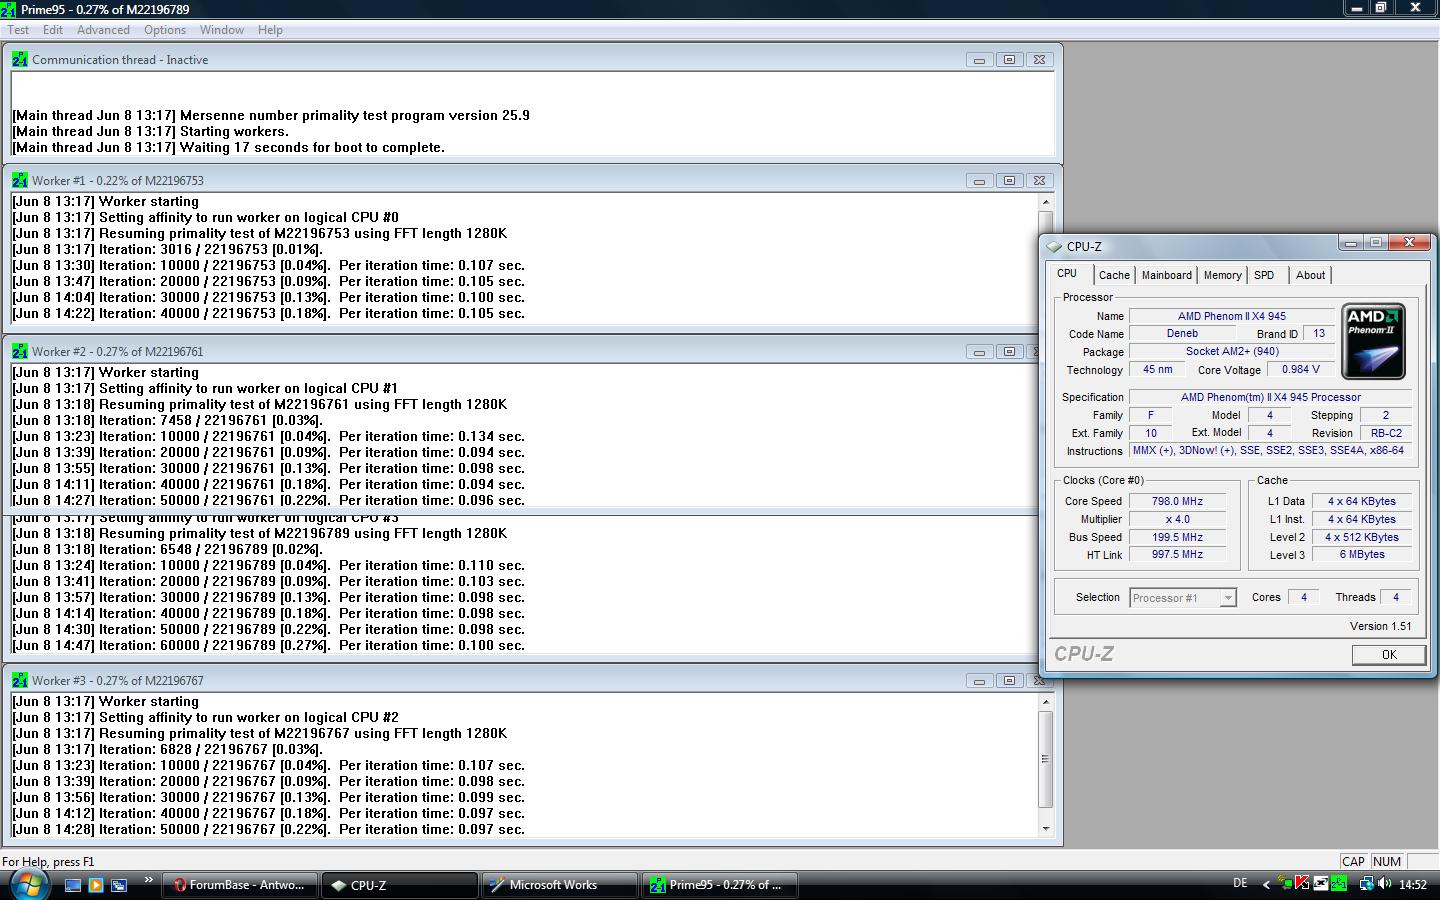The image size is (1440, 900).
Task: Click the Worker #2 window icon
Action: coord(20,352)
